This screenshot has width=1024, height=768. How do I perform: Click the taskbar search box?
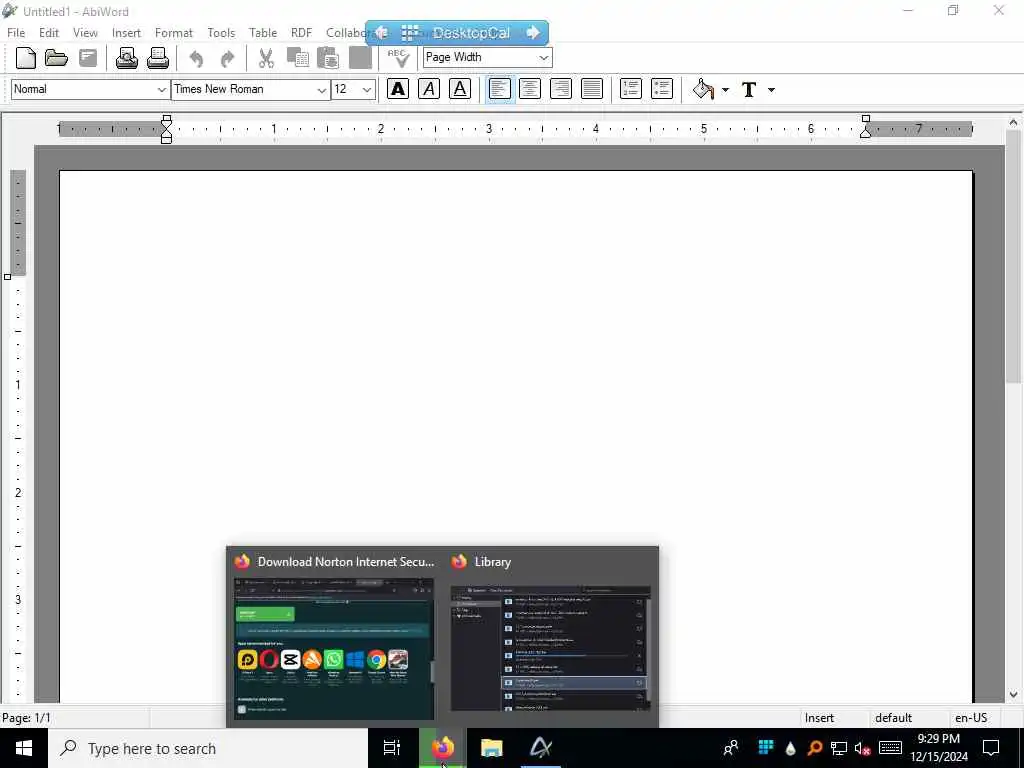tap(208, 748)
